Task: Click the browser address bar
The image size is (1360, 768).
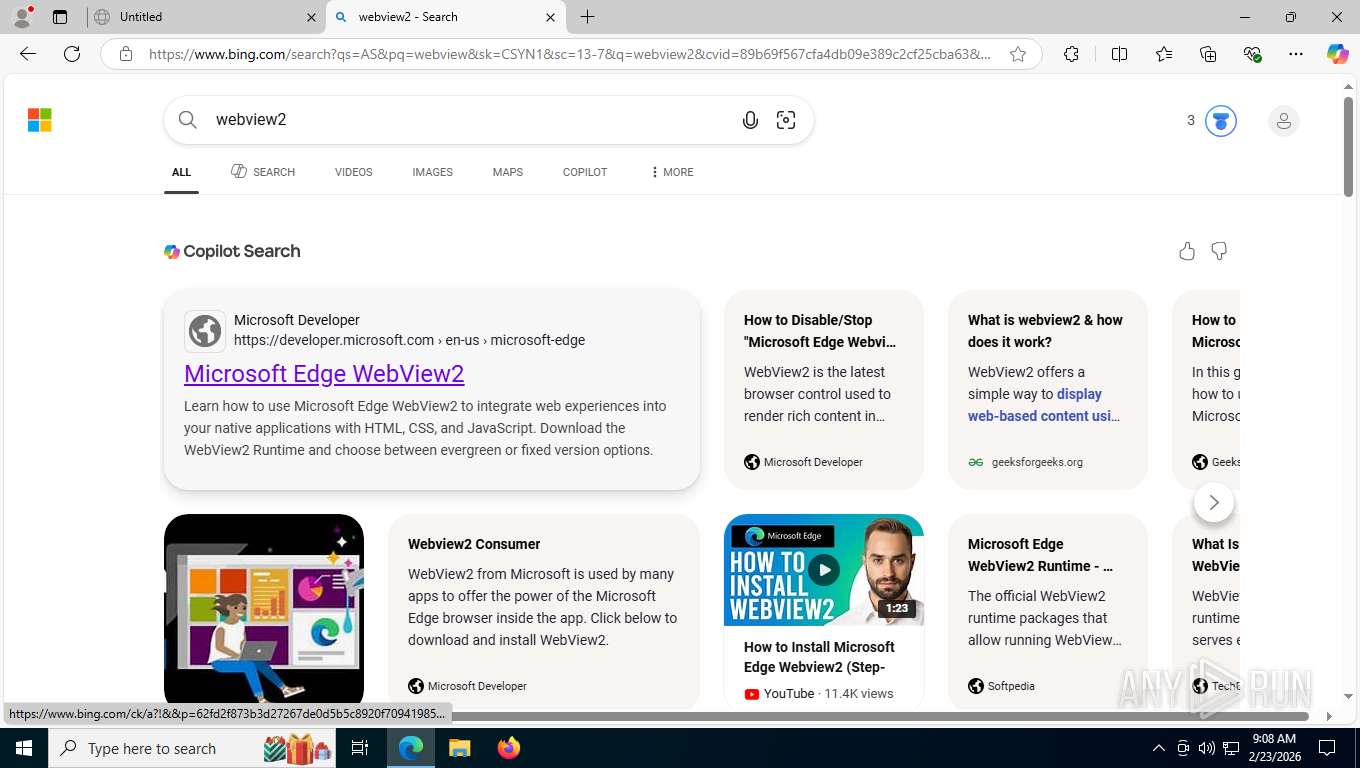Action: [570, 54]
